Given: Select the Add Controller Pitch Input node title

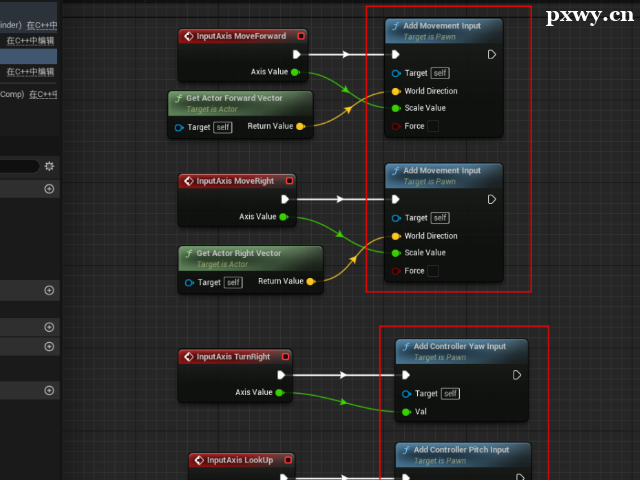Looking at the screenshot, I should 460,450.
